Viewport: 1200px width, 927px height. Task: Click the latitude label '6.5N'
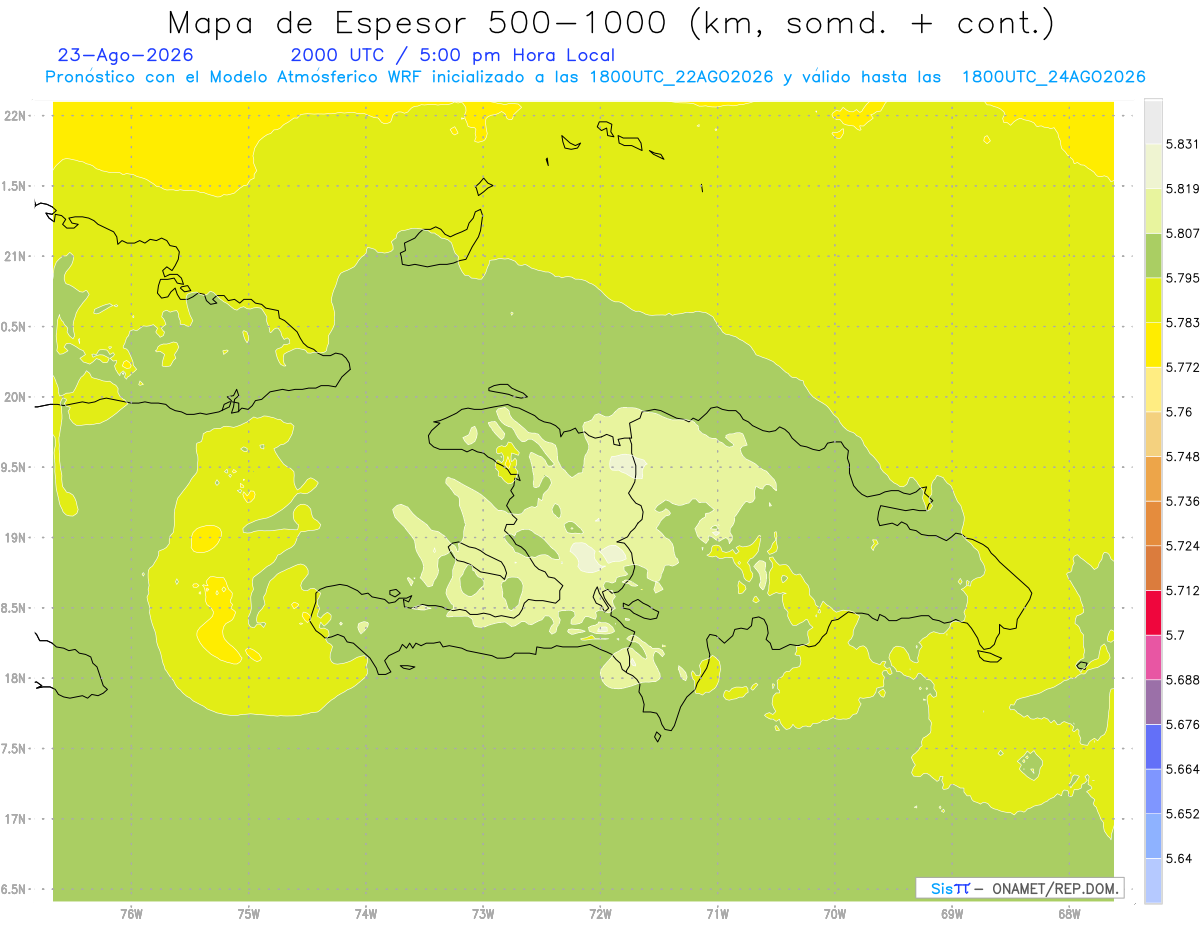[x=14, y=889]
